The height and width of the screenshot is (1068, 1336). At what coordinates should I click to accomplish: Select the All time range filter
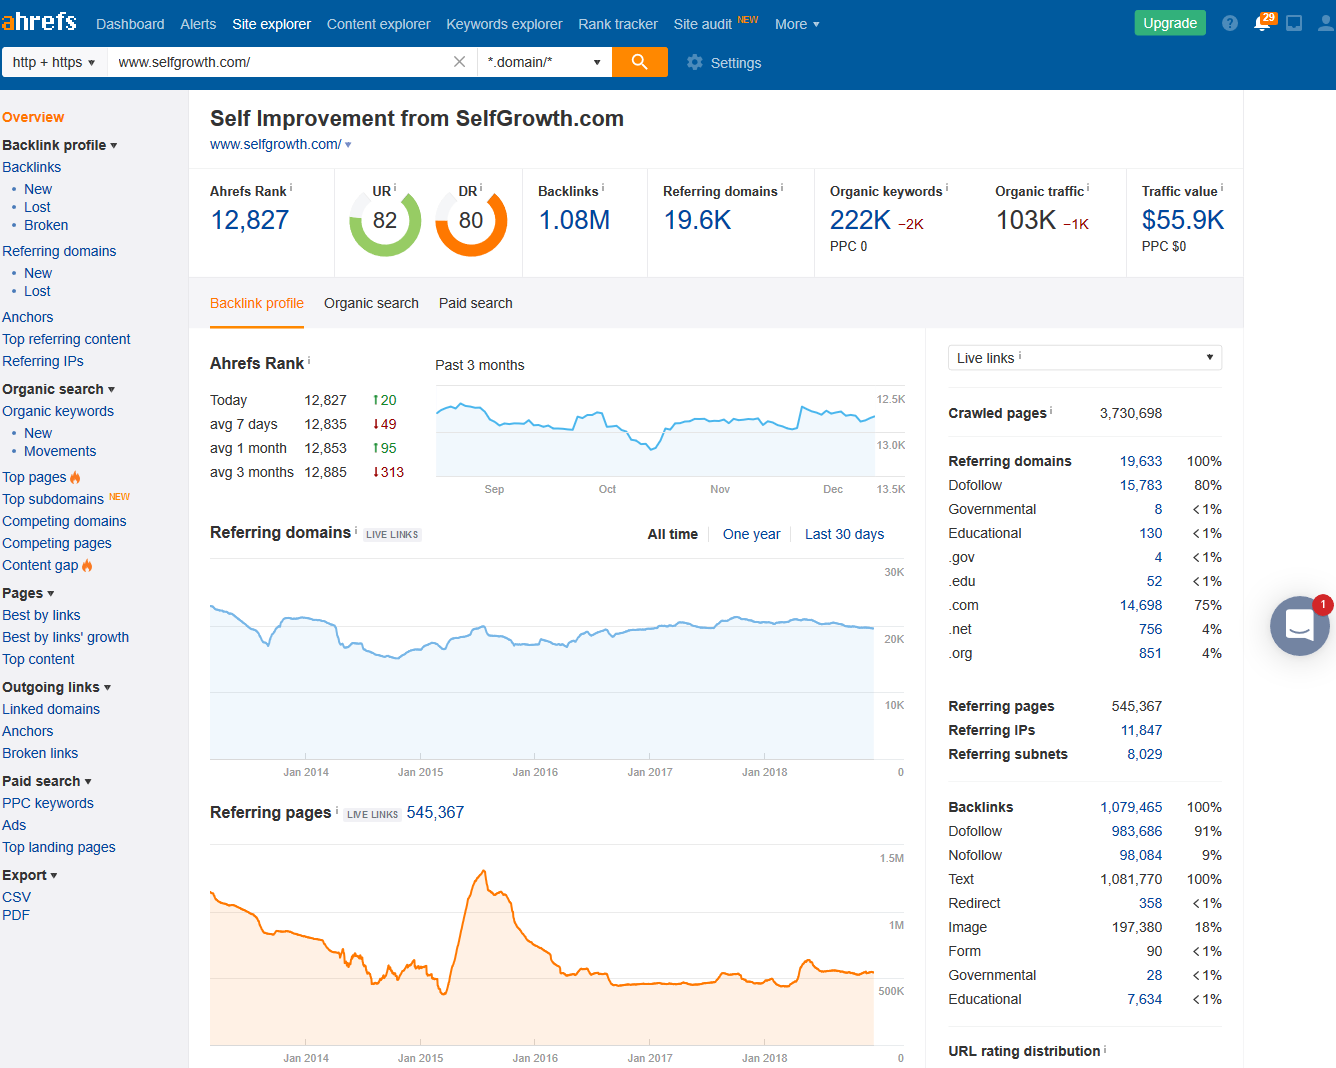pyautogui.click(x=672, y=534)
